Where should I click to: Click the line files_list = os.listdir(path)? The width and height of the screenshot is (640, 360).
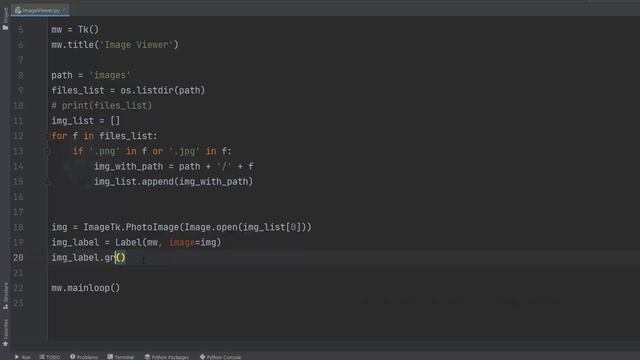click(x=128, y=90)
